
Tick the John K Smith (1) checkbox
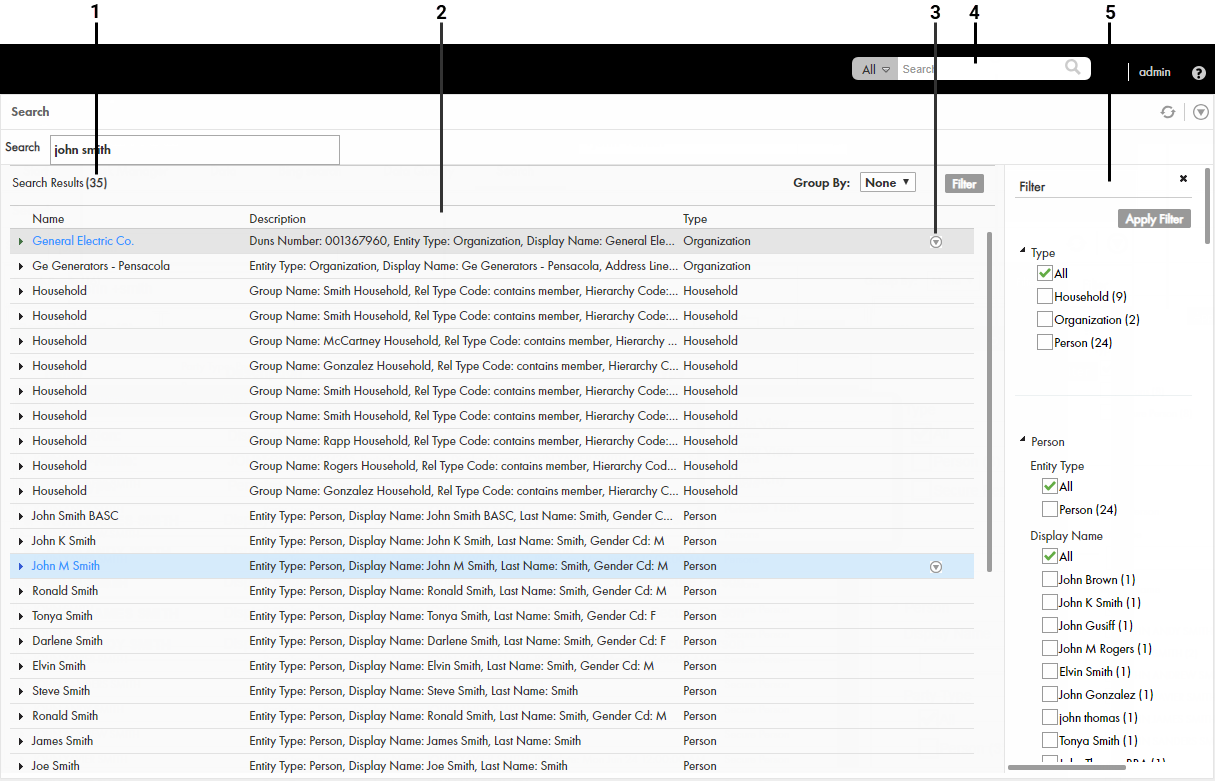pyautogui.click(x=1049, y=602)
